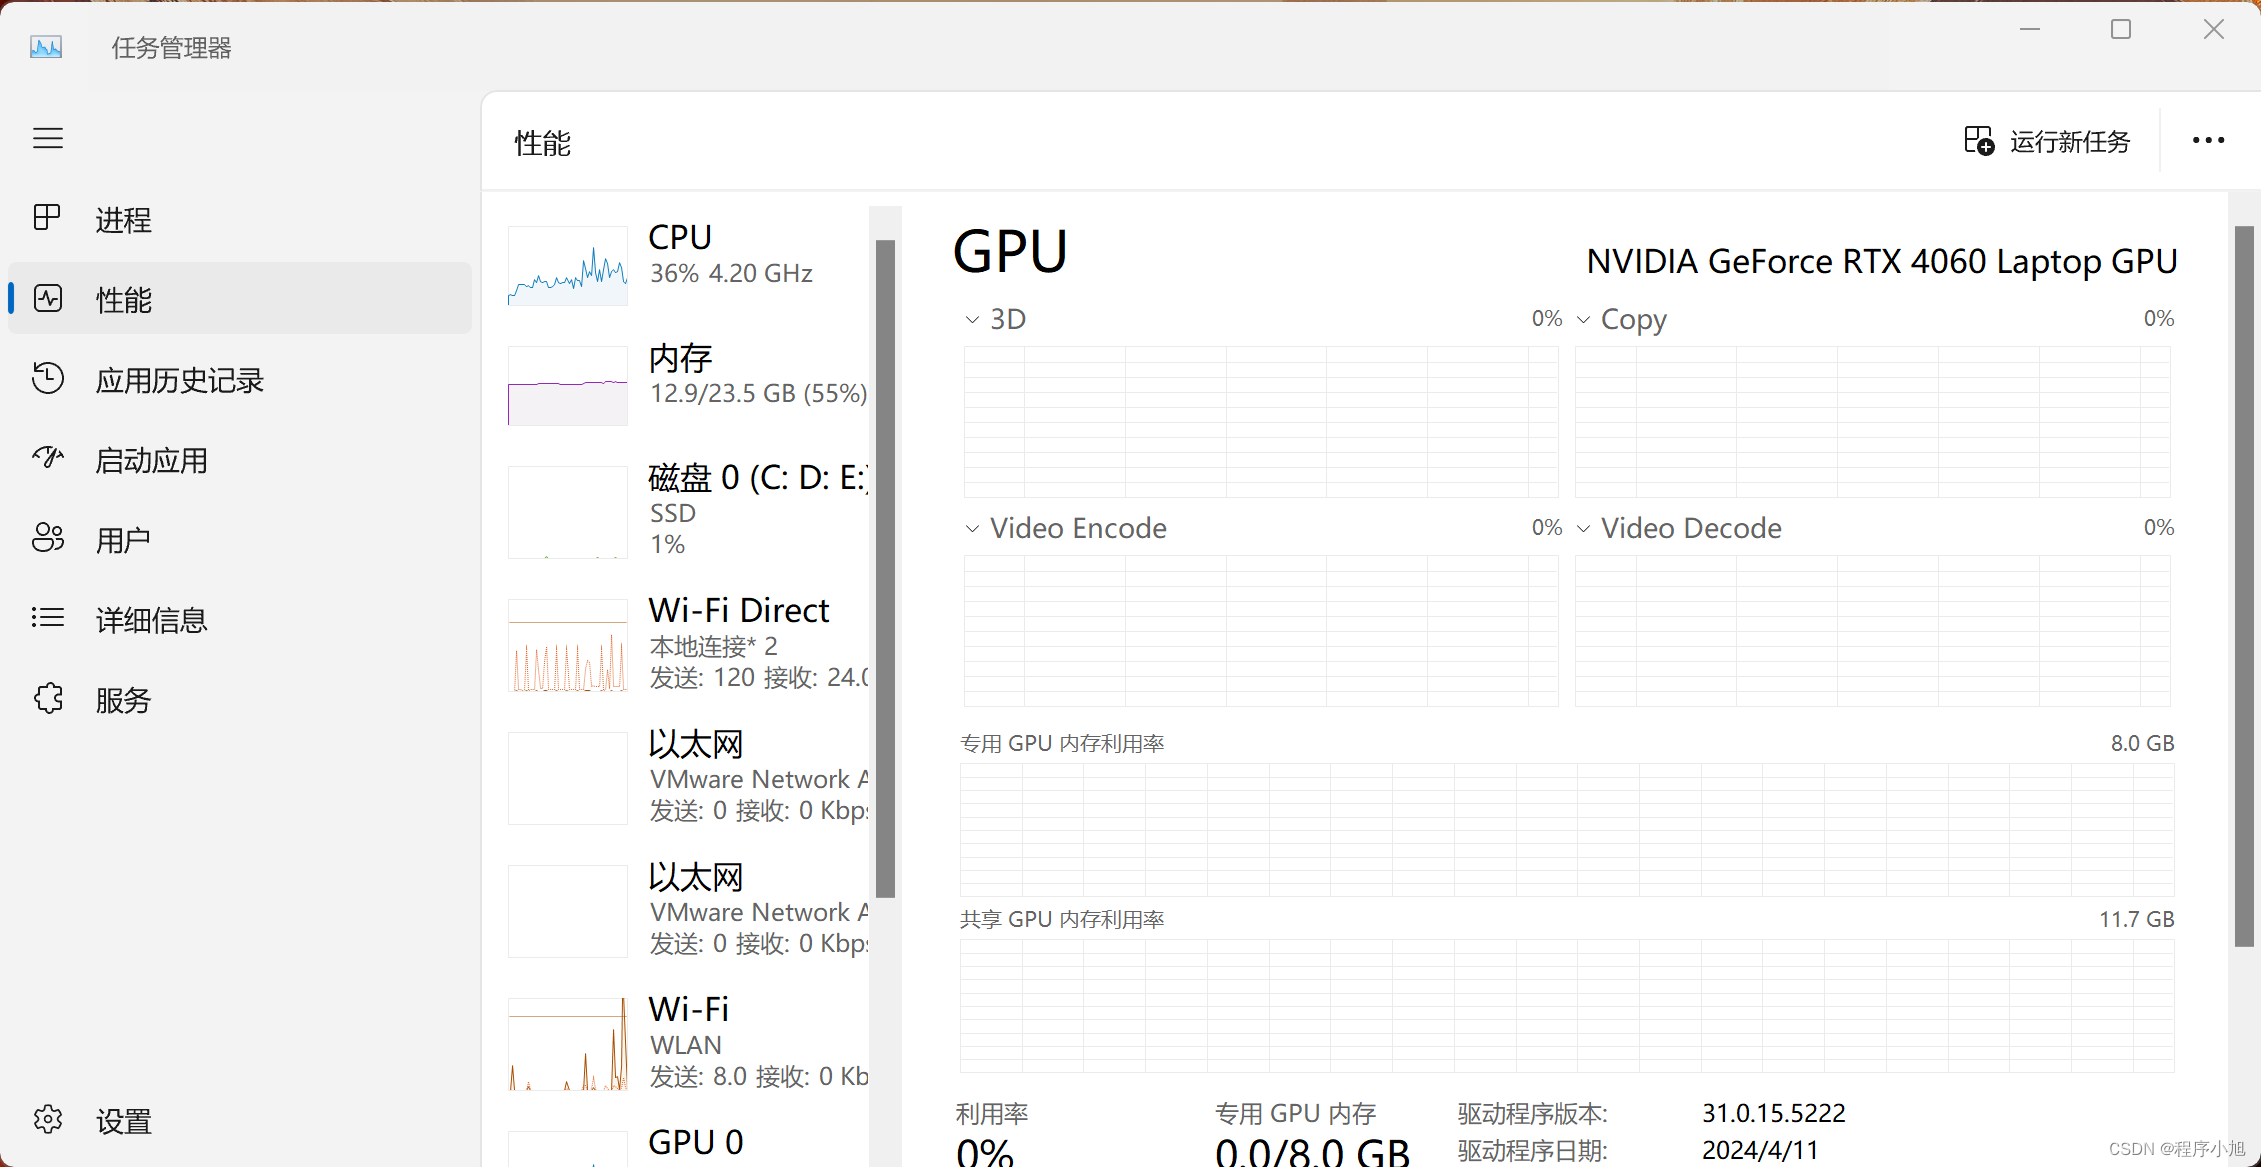Click the App history (应用历史记录) clock icon
2261x1167 pixels.
point(47,379)
